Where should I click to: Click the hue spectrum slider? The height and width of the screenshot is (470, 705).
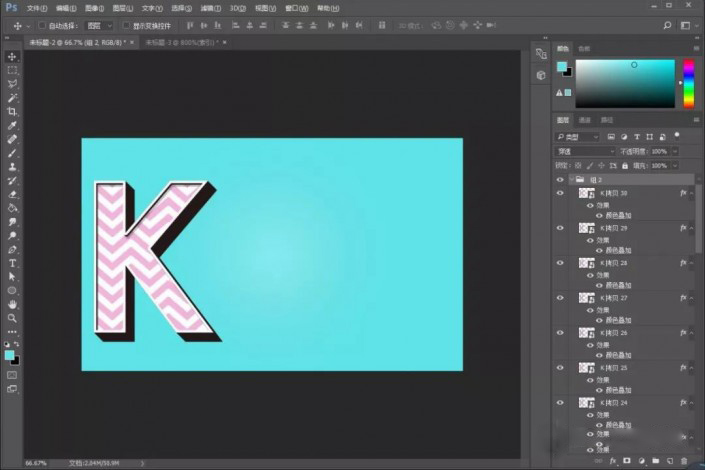point(689,84)
